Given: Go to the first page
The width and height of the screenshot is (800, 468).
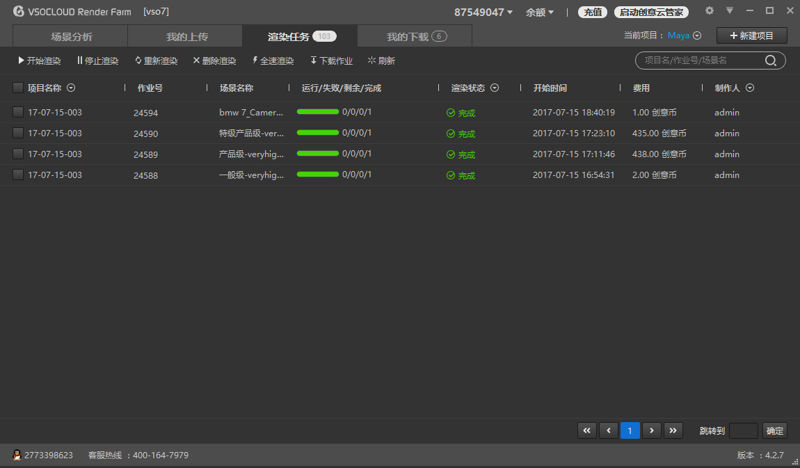Looking at the screenshot, I should pos(587,431).
